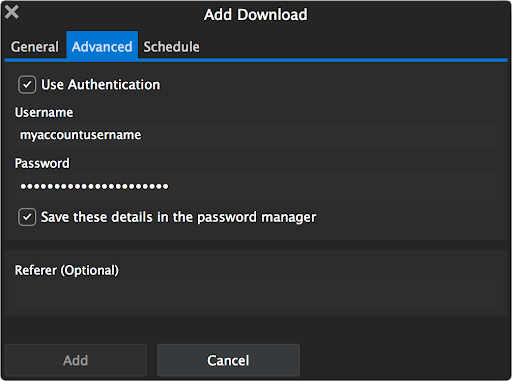
Task: Click the blue divider line under the tabs
Action: (256, 60)
